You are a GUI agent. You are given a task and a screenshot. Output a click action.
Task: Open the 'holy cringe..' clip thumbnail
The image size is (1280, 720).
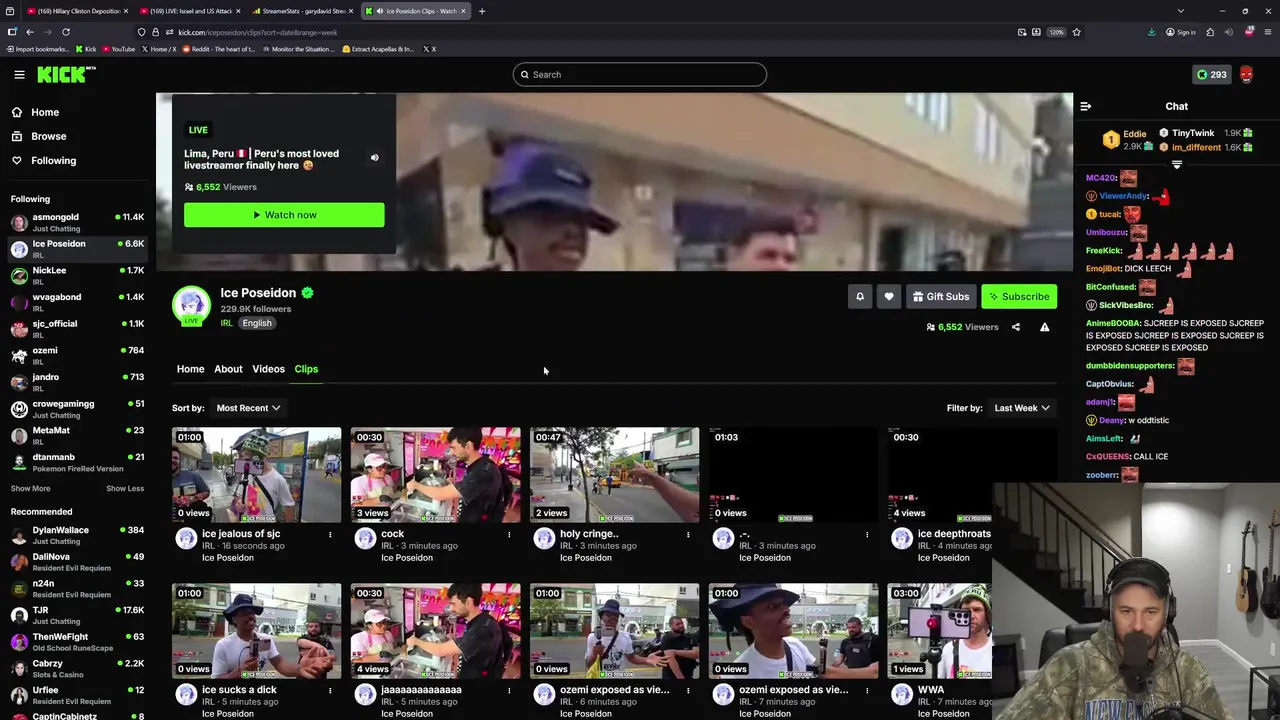tap(614, 475)
